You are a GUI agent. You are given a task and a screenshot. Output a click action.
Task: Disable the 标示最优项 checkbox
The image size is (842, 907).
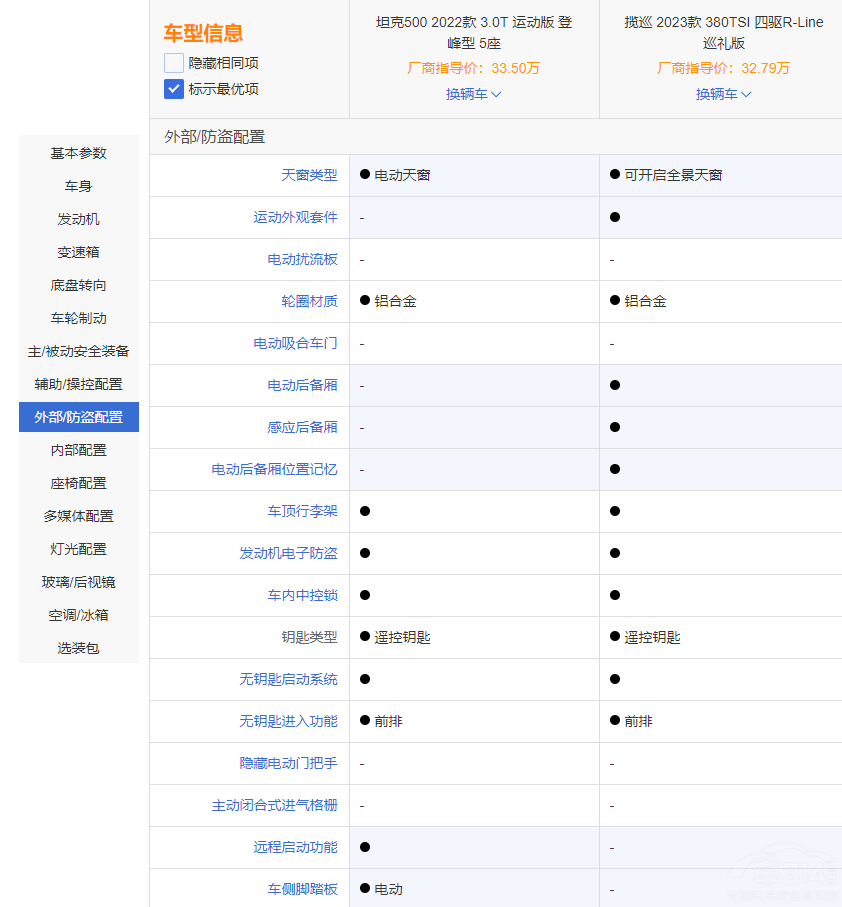tap(173, 89)
